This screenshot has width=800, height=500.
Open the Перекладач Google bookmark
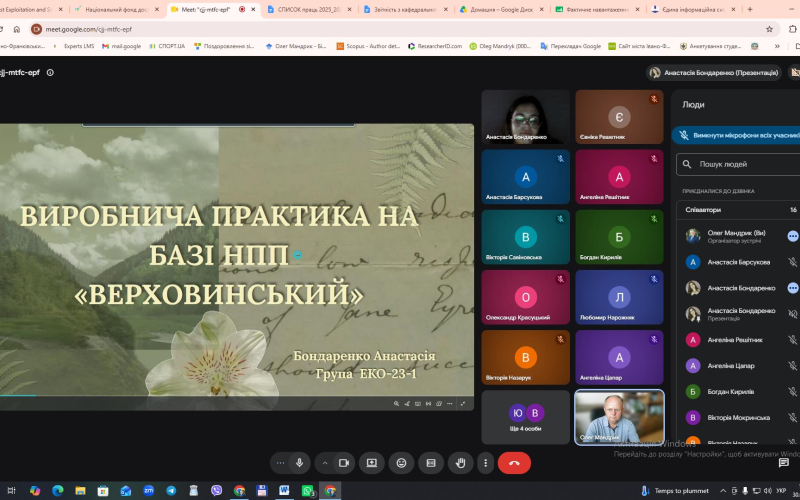[x=571, y=46]
